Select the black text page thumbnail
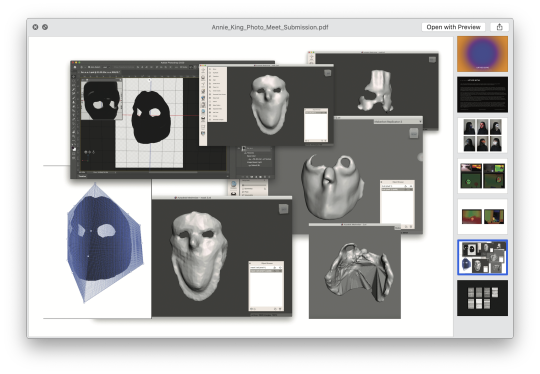 (x=482, y=95)
